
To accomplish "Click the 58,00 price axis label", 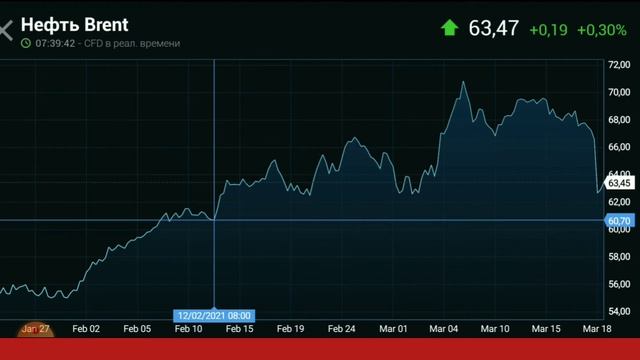I will 619,256.
